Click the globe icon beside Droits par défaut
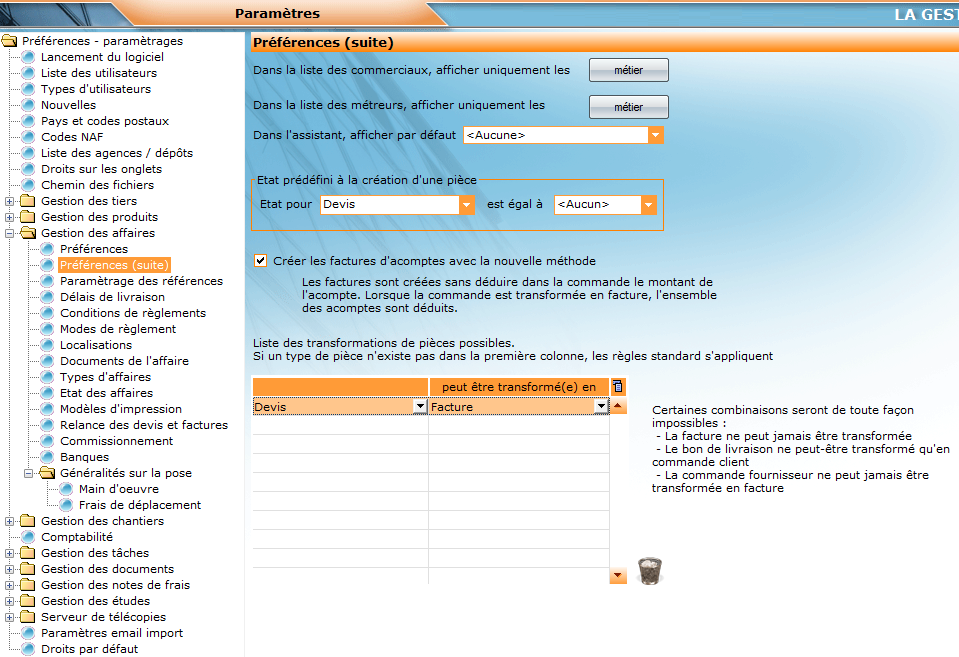Screen dimensions: 959x657 [x=28, y=648]
